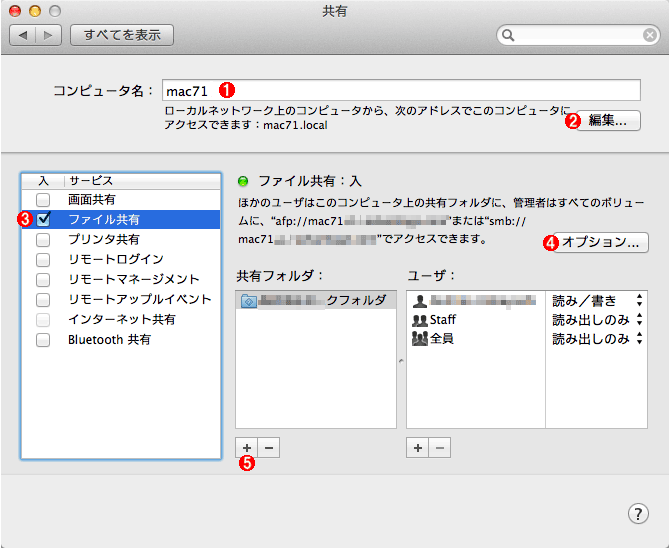
Task: Toggle the インターネット共有 checkbox
Action: [x=43, y=320]
